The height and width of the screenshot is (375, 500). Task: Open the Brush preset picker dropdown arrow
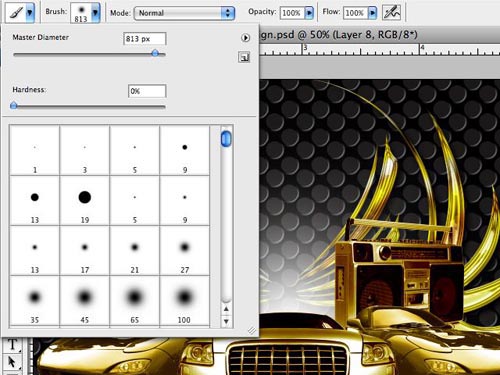click(x=95, y=13)
